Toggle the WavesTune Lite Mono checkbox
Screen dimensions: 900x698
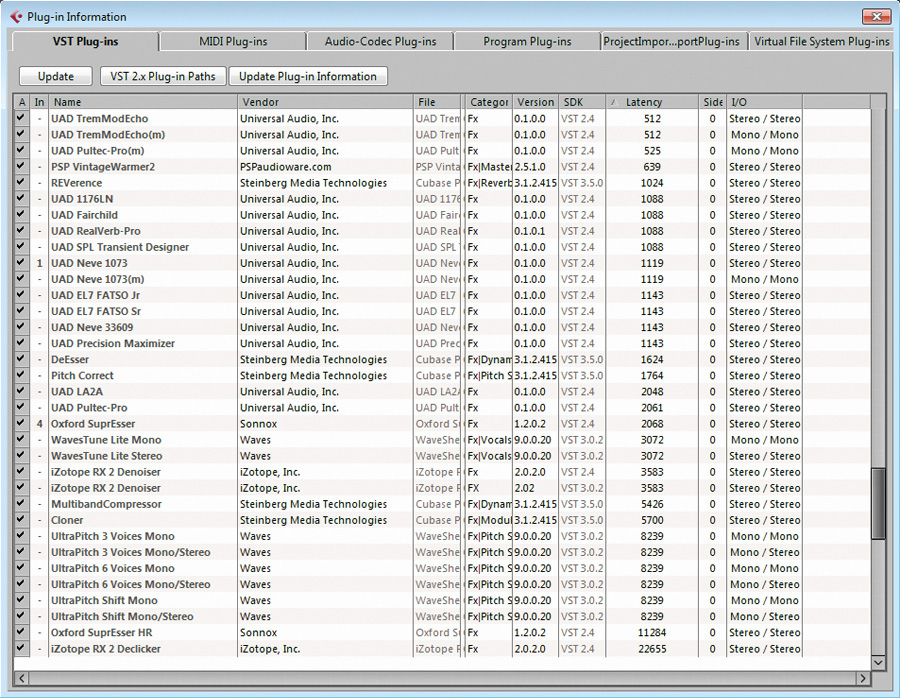(x=21, y=440)
